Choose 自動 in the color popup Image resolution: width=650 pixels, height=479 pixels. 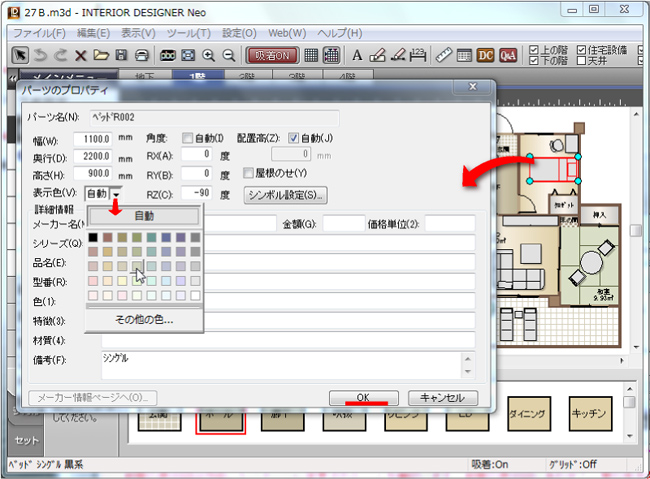[144, 215]
